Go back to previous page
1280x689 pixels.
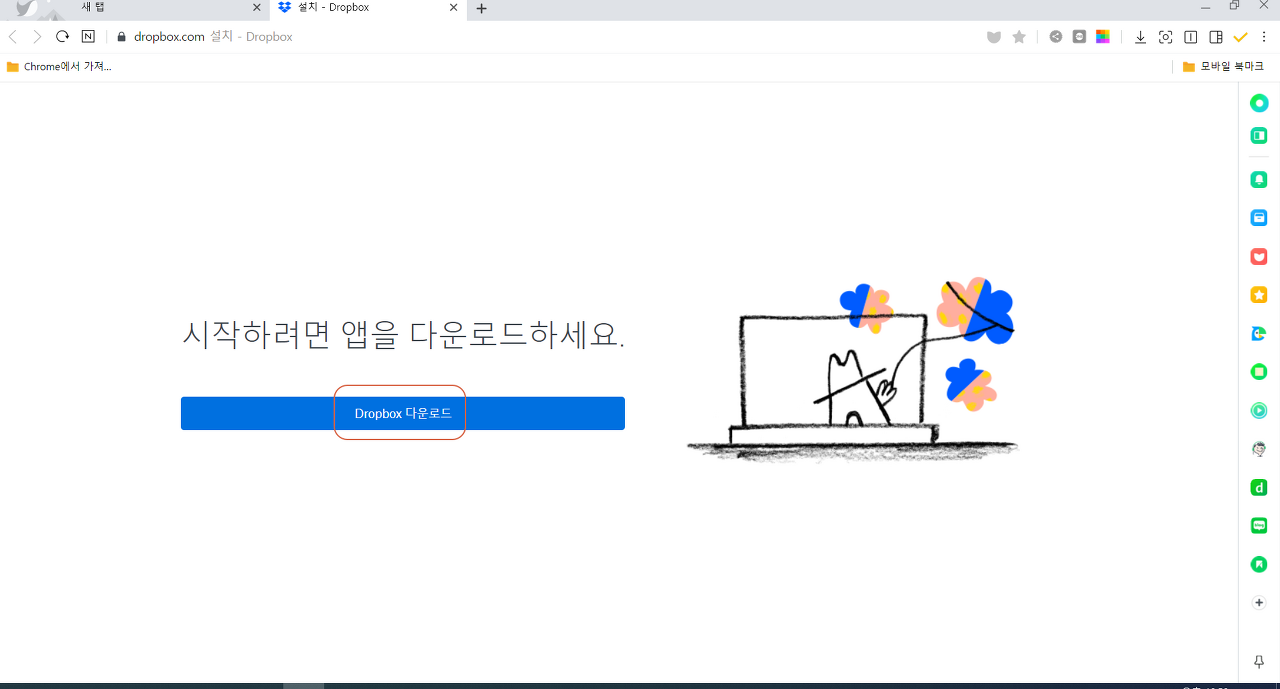pyautogui.click(x=12, y=37)
